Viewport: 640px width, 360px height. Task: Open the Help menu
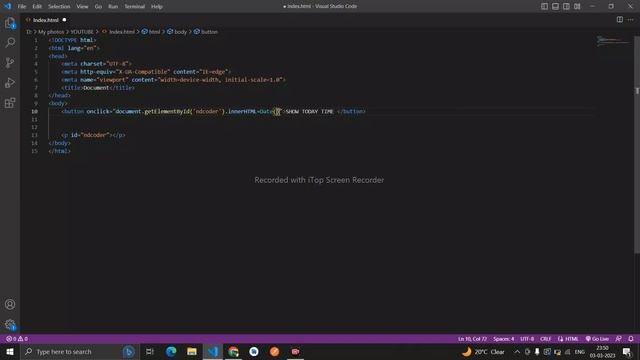(x=157, y=7)
